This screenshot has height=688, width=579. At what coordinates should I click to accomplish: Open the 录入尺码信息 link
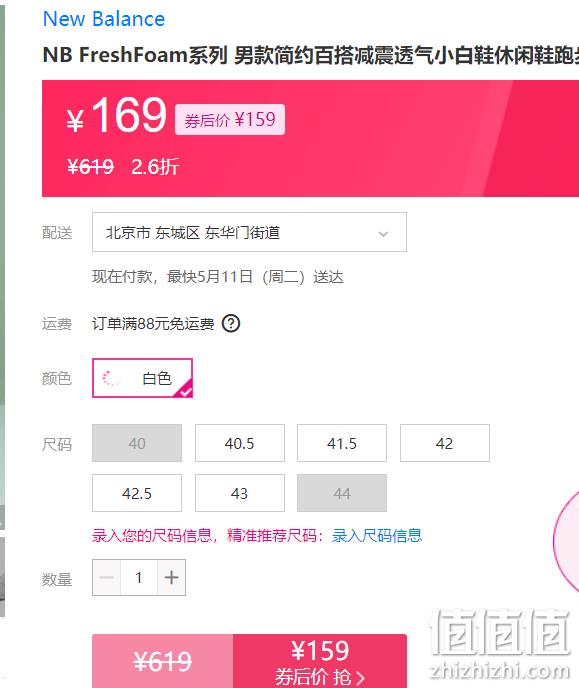(377, 536)
